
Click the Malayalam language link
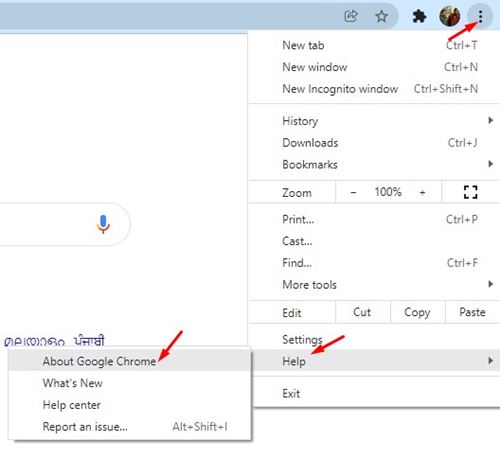(34, 342)
